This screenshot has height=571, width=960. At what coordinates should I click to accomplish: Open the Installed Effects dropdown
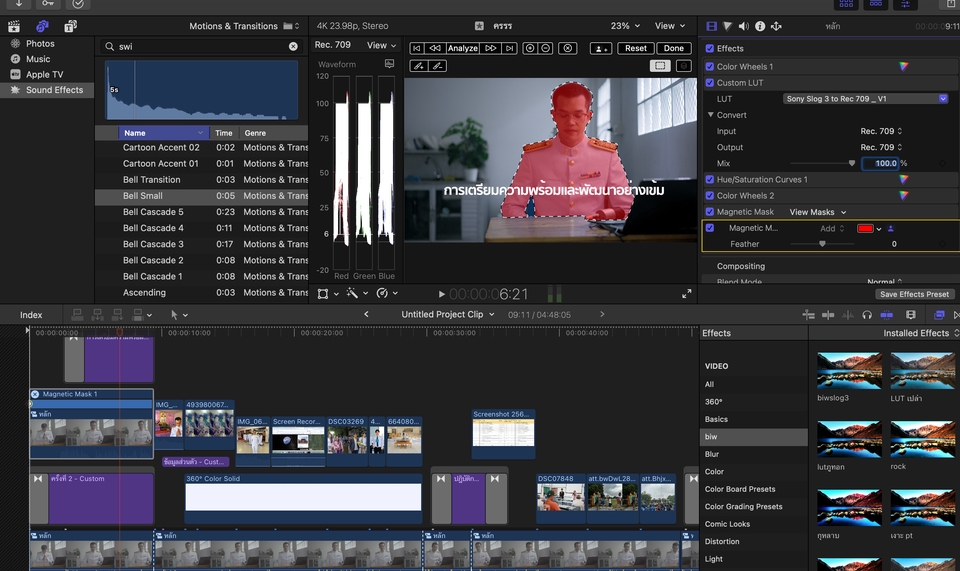coord(921,333)
